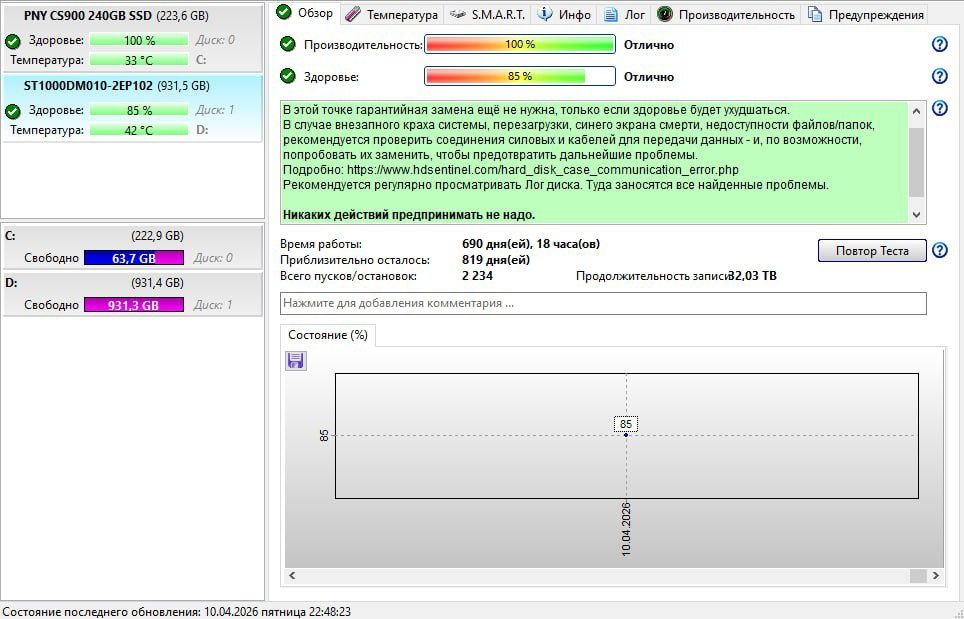Click the 42 °C temperature bar

138,130
